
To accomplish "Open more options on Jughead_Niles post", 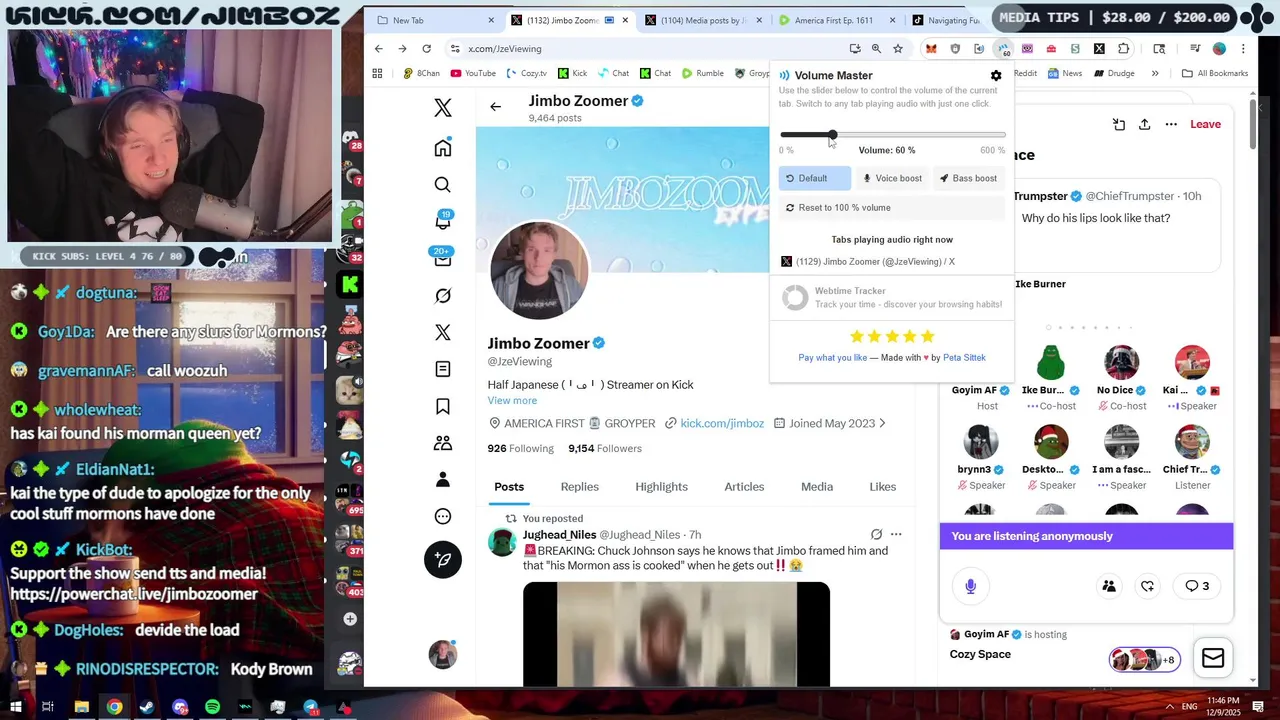I will point(896,534).
